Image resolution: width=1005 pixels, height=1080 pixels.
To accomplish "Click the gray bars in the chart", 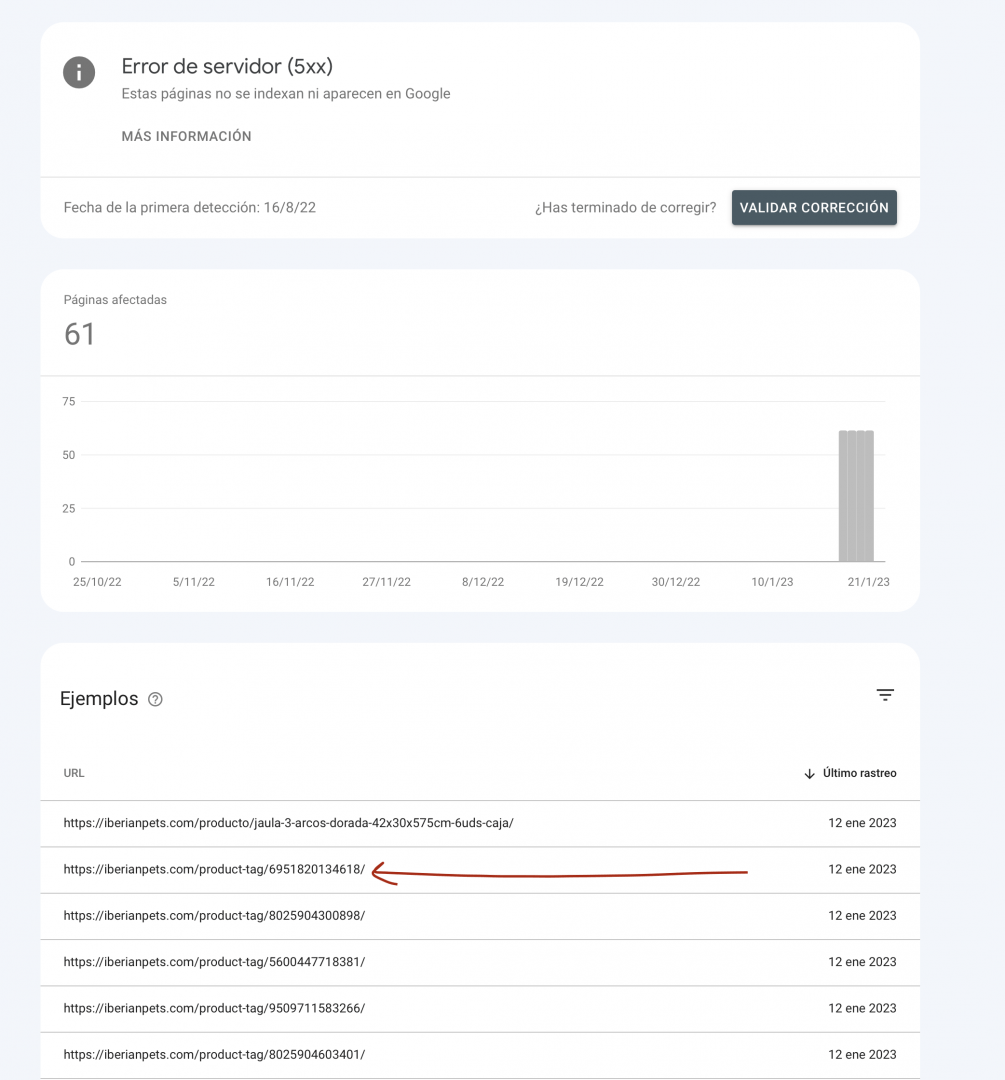I will [856, 496].
